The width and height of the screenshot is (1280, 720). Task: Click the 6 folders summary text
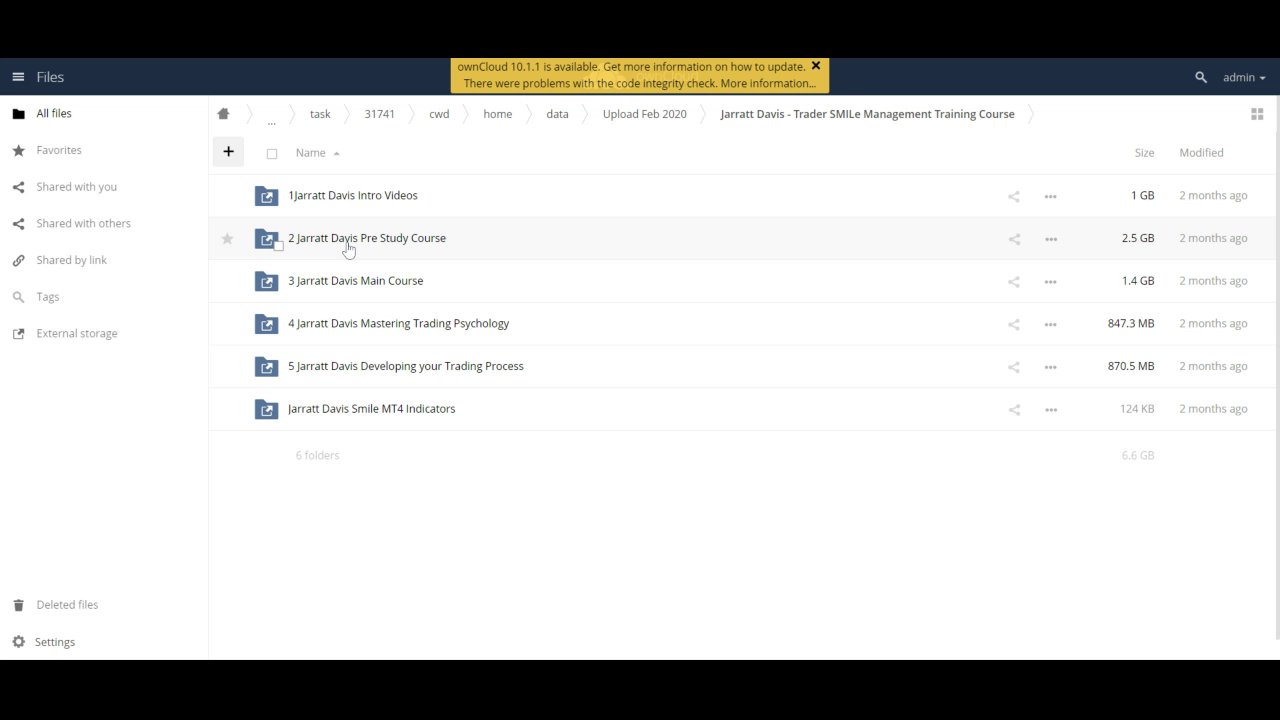[x=317, y=456]
